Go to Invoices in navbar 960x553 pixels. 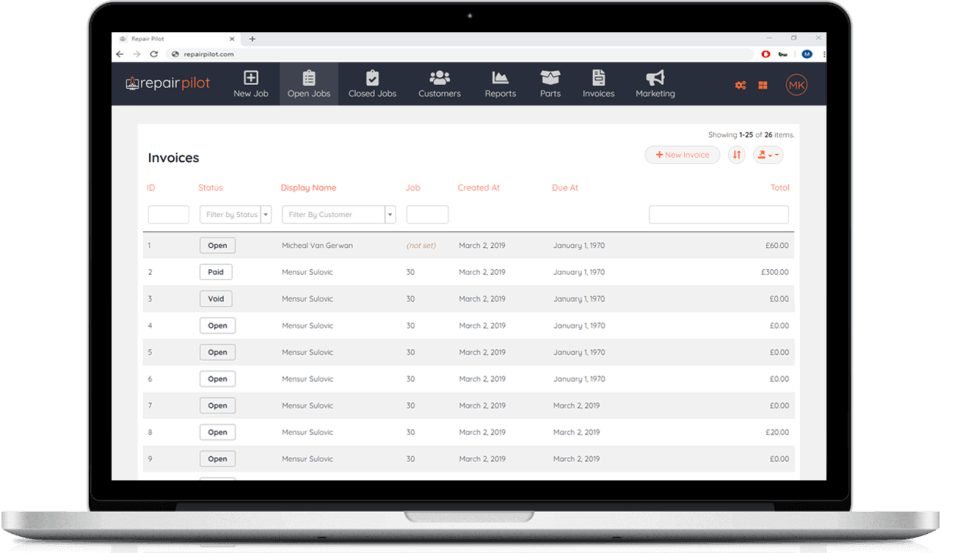[x=598, y=84]
